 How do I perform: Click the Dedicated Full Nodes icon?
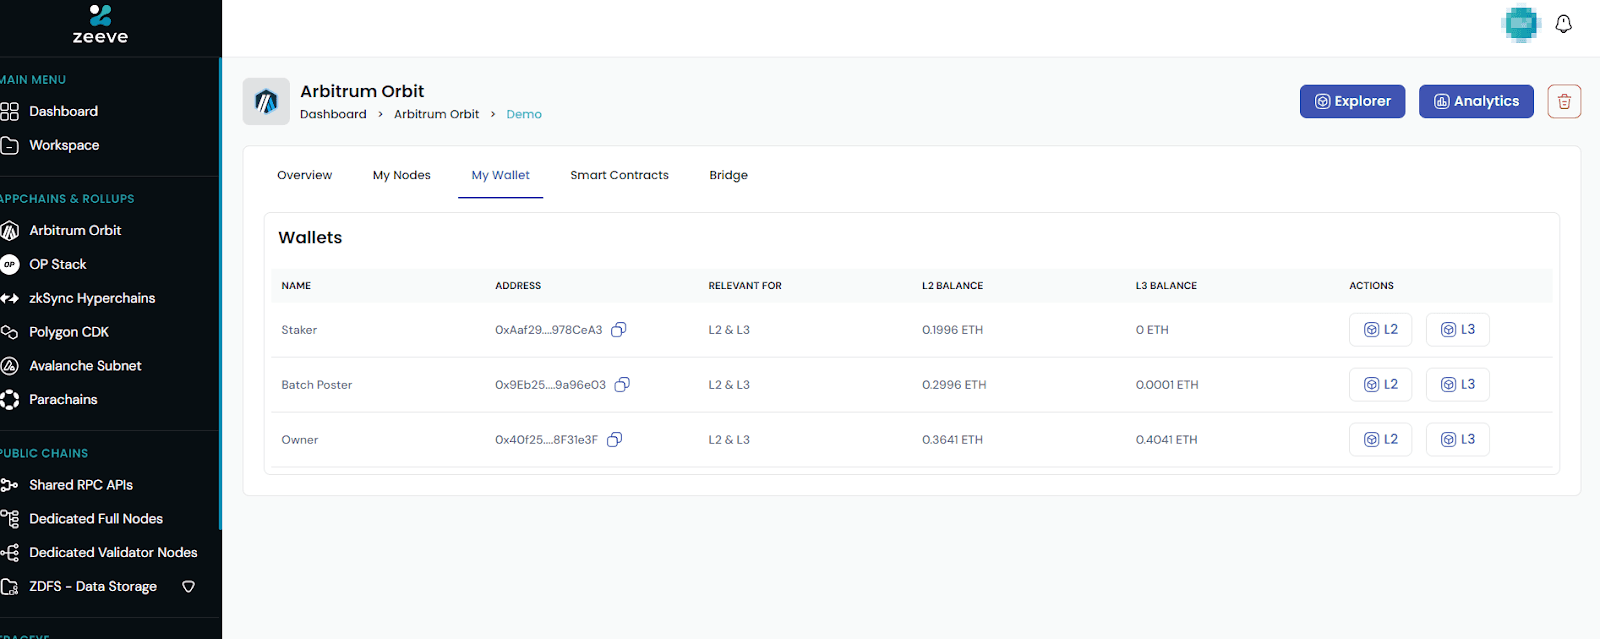[10, 519]
